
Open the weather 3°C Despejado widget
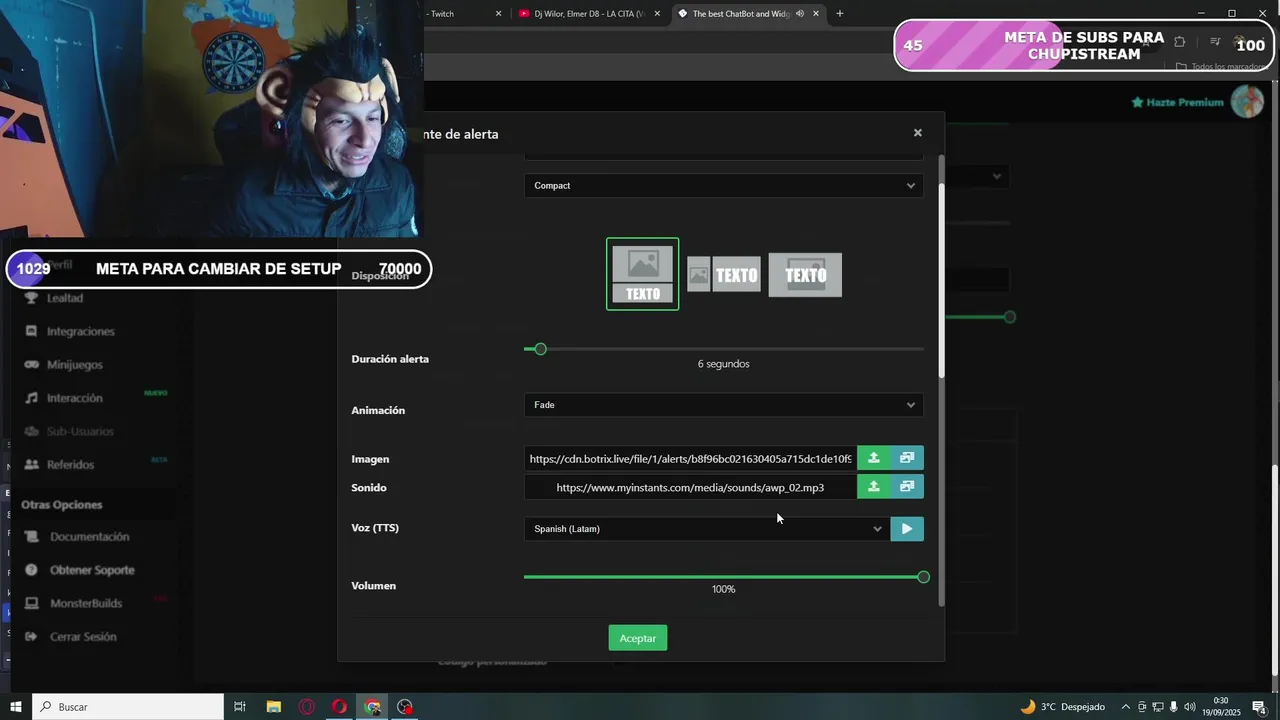pyautogui.click(x=1062, y=707)
